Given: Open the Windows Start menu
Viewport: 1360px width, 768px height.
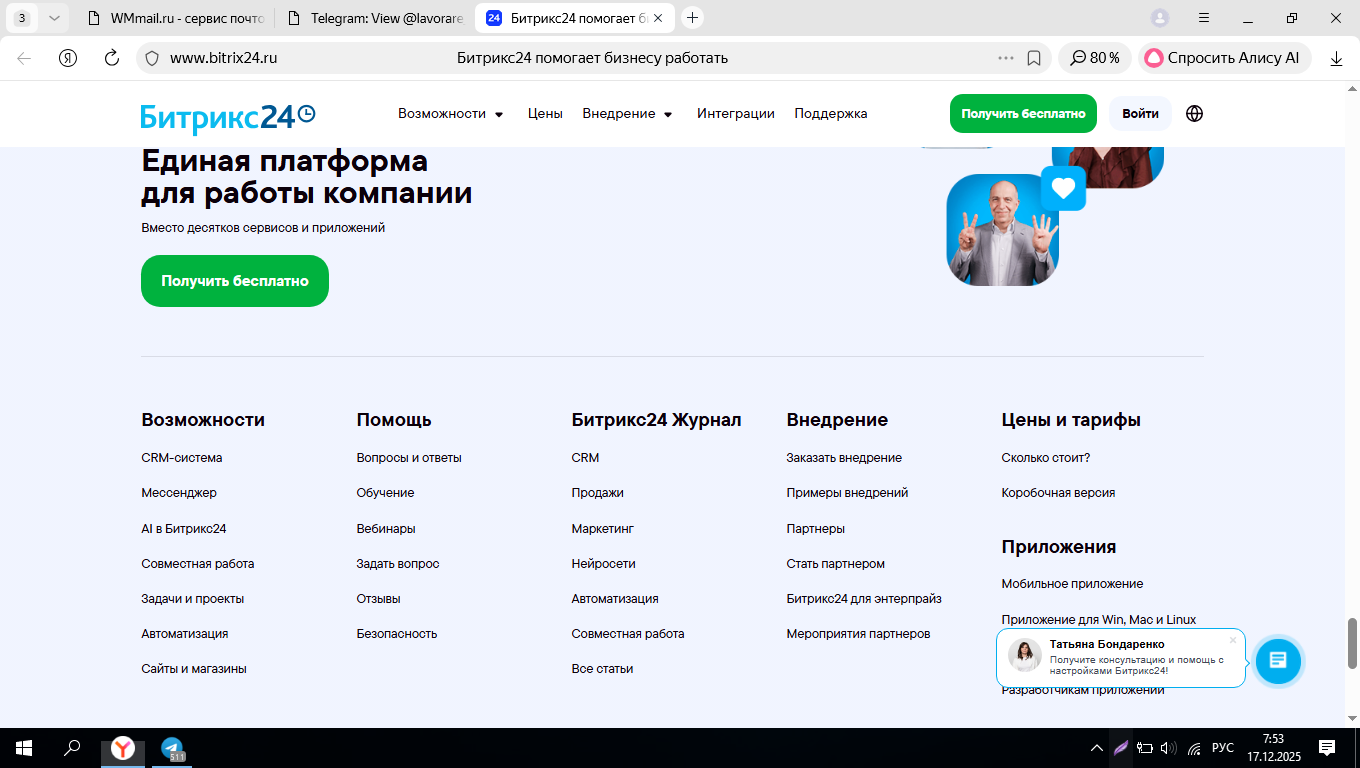Looking at the screenshot, I should (x=23, y=748).
